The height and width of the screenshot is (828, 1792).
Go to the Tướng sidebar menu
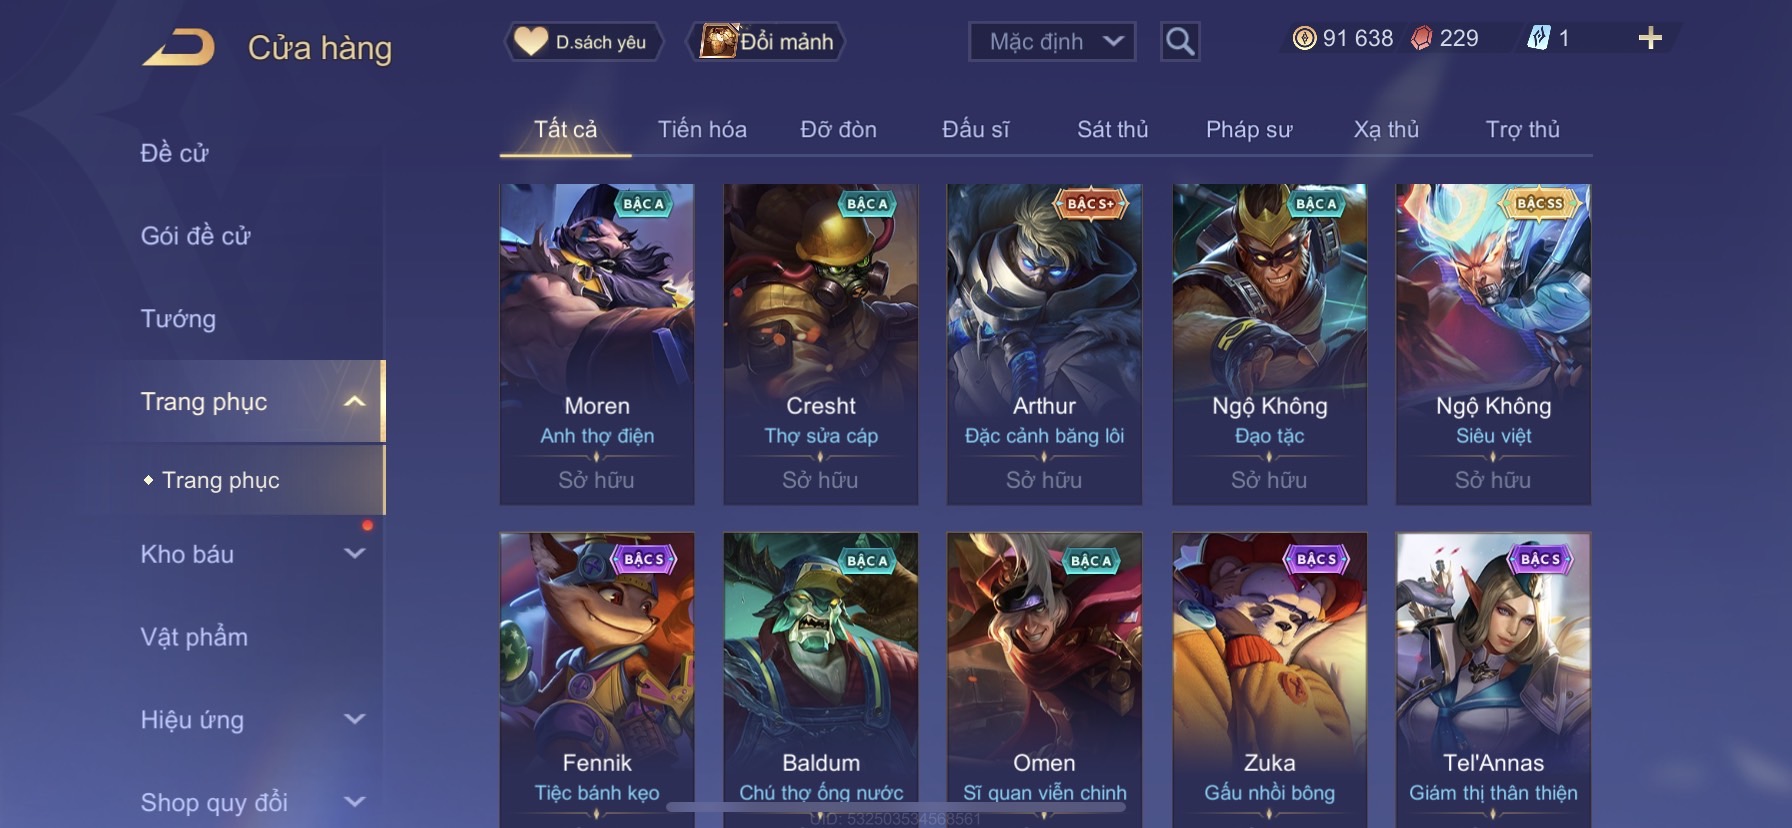click(178, 318)
